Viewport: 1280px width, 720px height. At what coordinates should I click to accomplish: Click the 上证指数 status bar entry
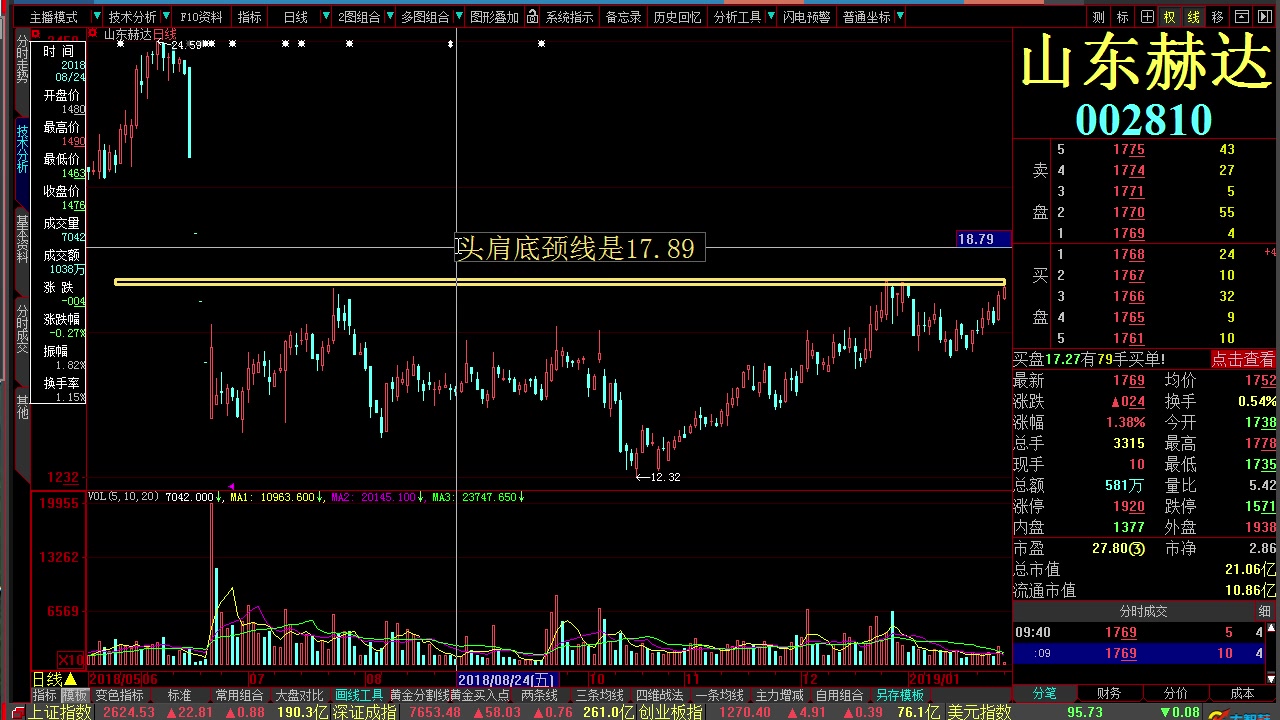(60, 712)
